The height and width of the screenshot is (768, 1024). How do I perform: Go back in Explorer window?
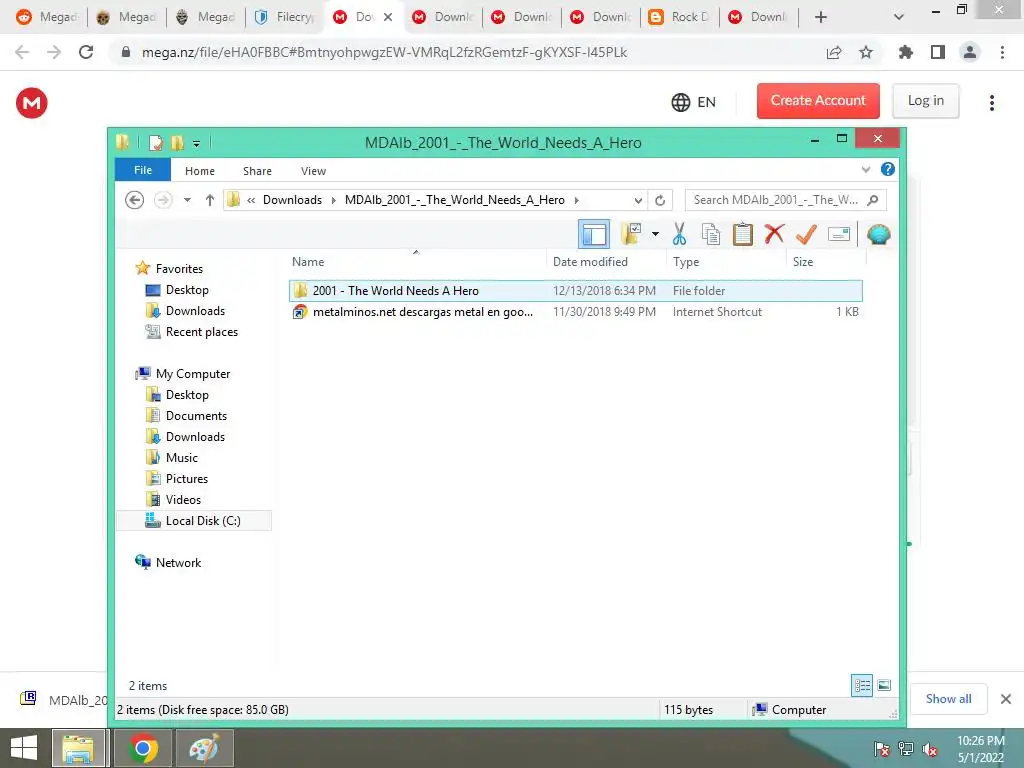[135, 200]
